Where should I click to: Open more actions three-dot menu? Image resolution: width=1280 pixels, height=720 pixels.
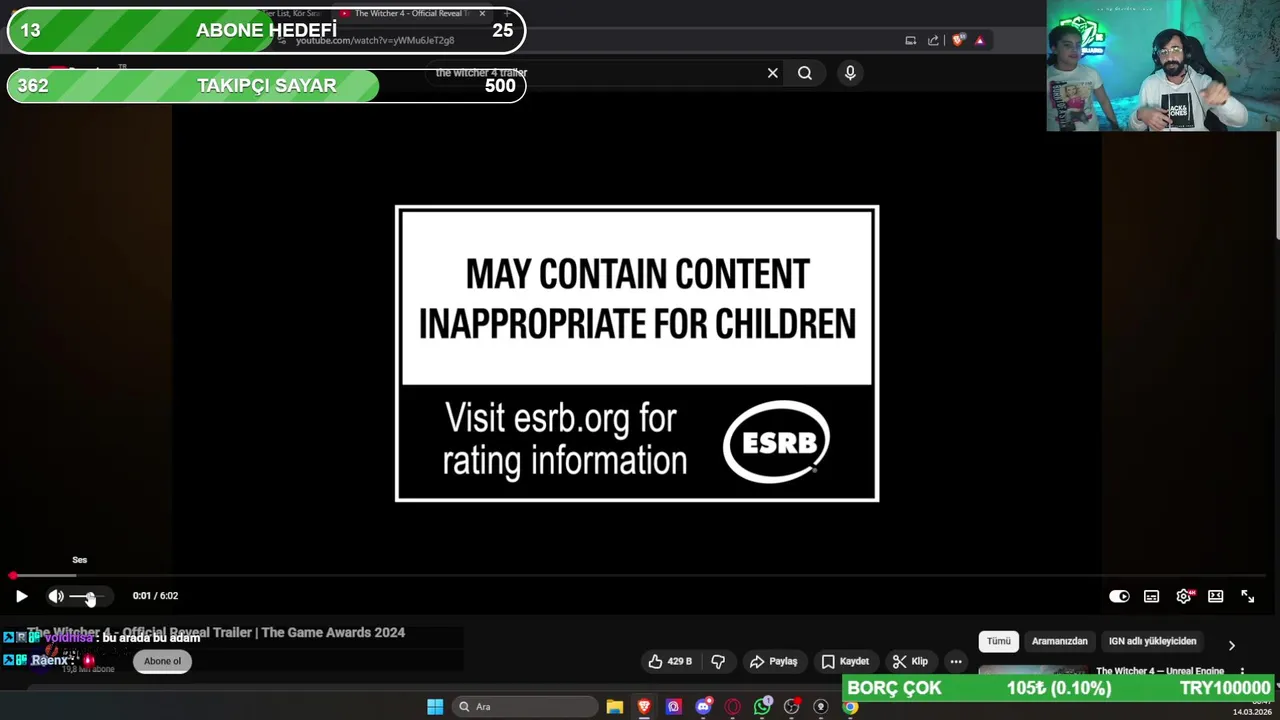(x=956, y=661)
